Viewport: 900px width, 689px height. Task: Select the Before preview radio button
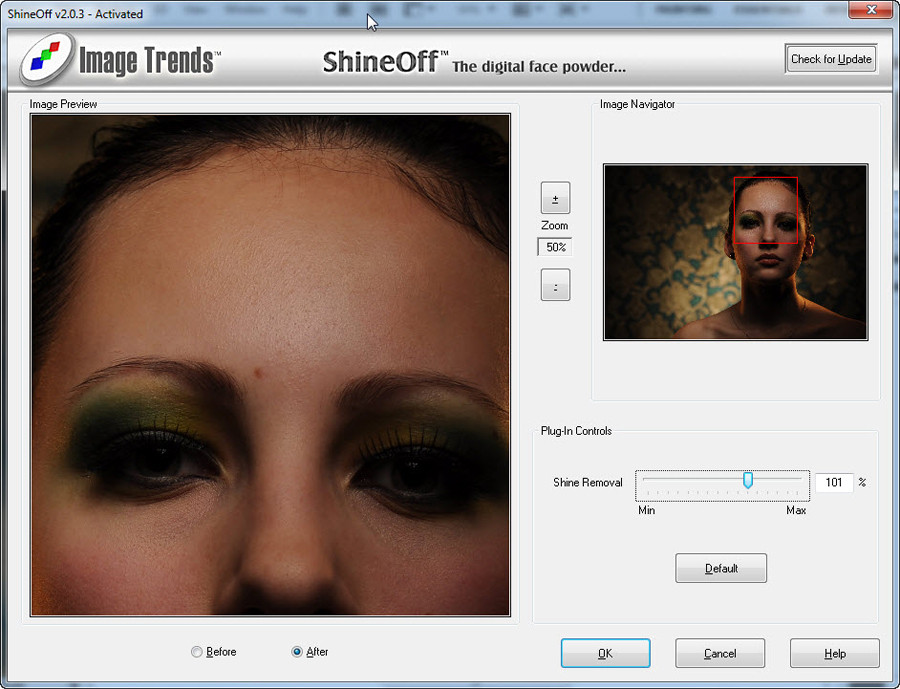(x=197, y=652)
